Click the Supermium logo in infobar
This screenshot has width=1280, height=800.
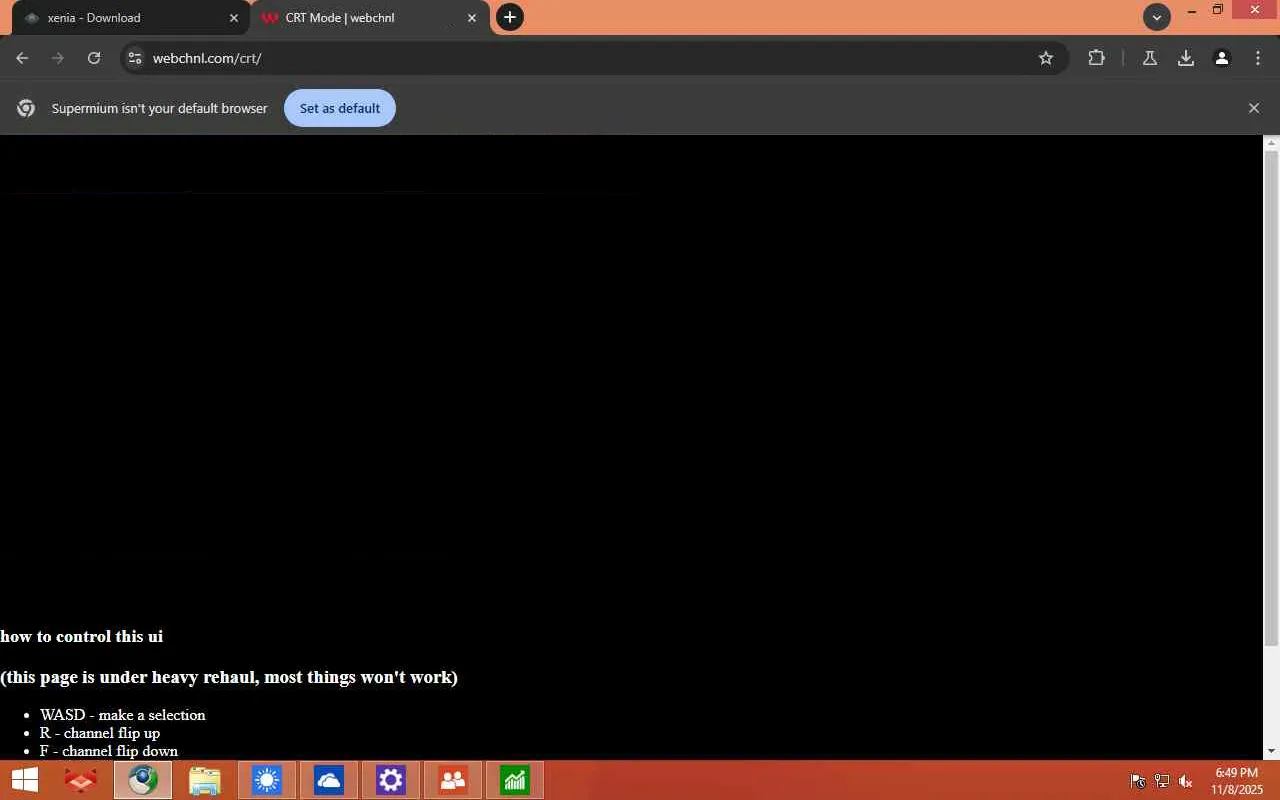pyautogui.click(x=26, y=108)
